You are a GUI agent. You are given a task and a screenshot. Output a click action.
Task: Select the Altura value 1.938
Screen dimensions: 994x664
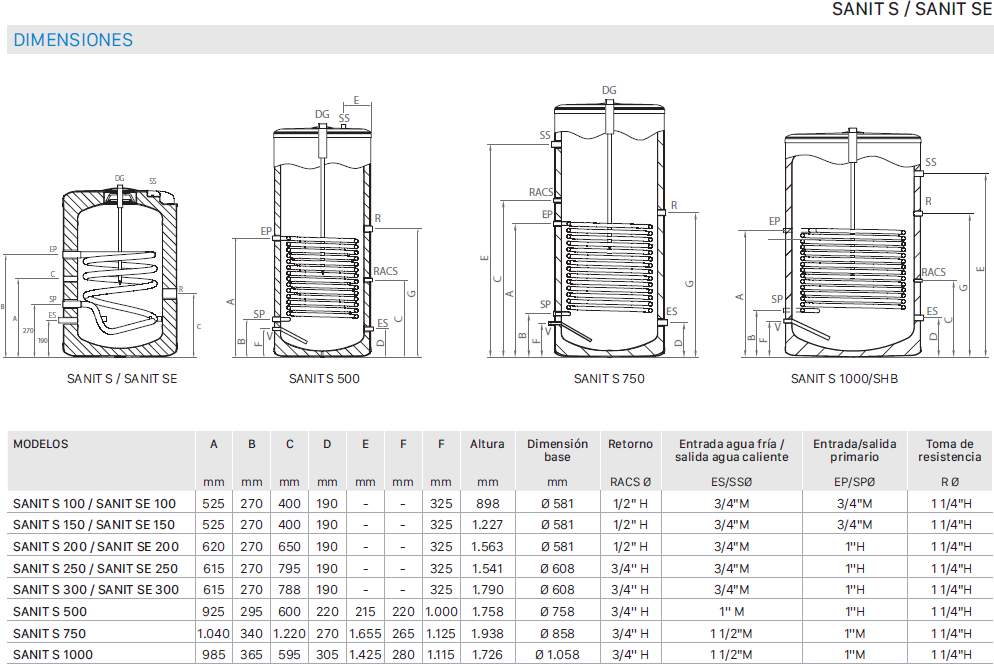487,634
